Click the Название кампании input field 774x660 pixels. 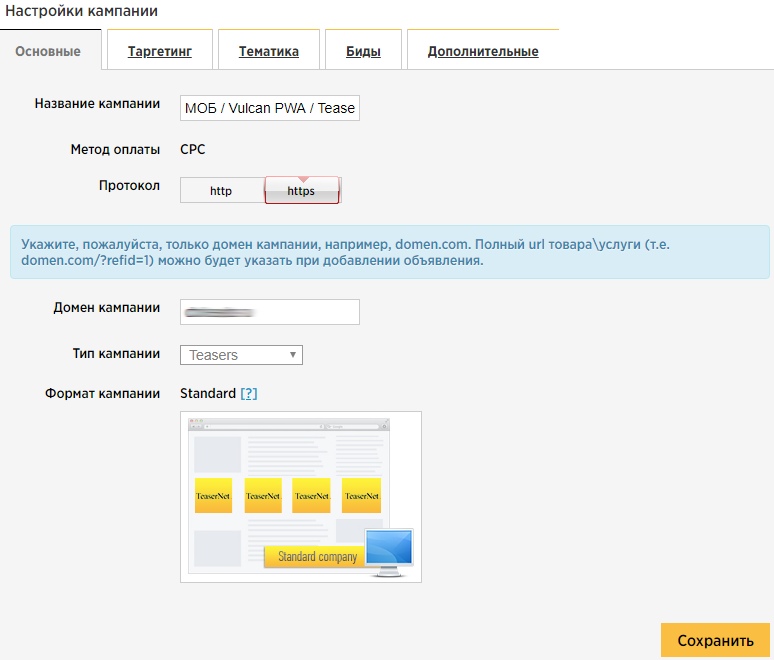pyautogui.click(x=270, y=108)
